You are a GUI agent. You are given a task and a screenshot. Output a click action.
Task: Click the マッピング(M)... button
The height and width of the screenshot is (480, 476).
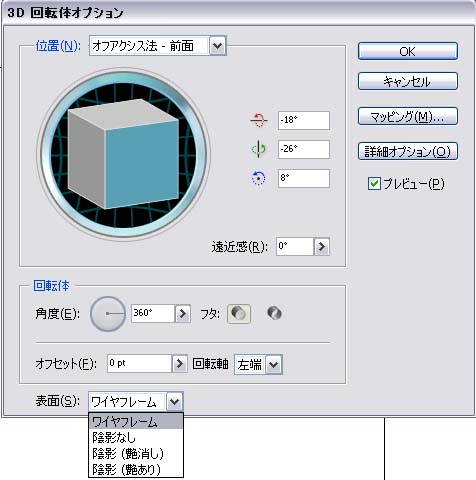(x=408, y=116)
